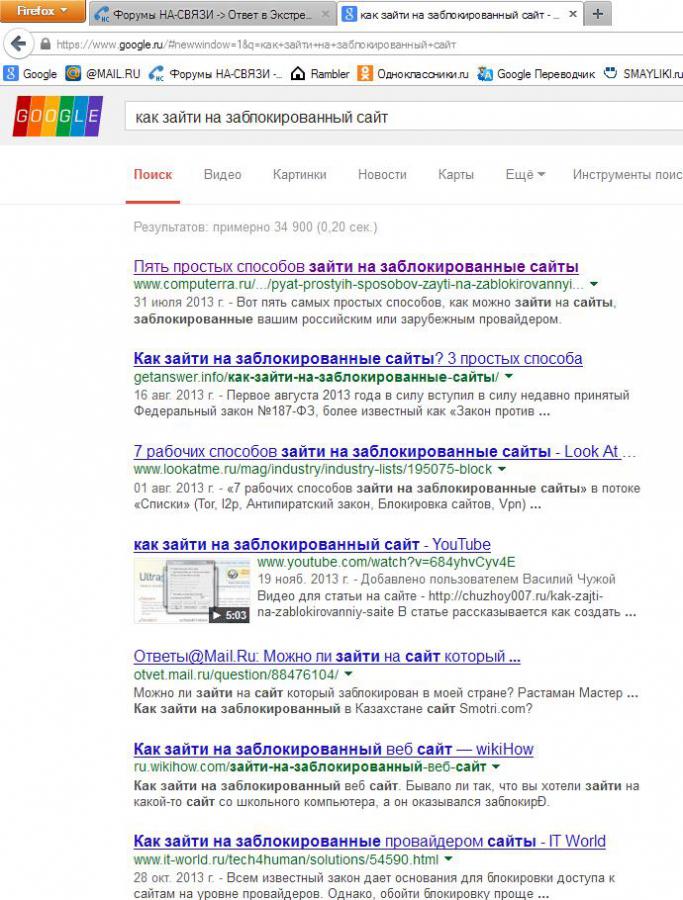
Task: Click the www.youtube.com/watch URL text
Action: (386, 561)
